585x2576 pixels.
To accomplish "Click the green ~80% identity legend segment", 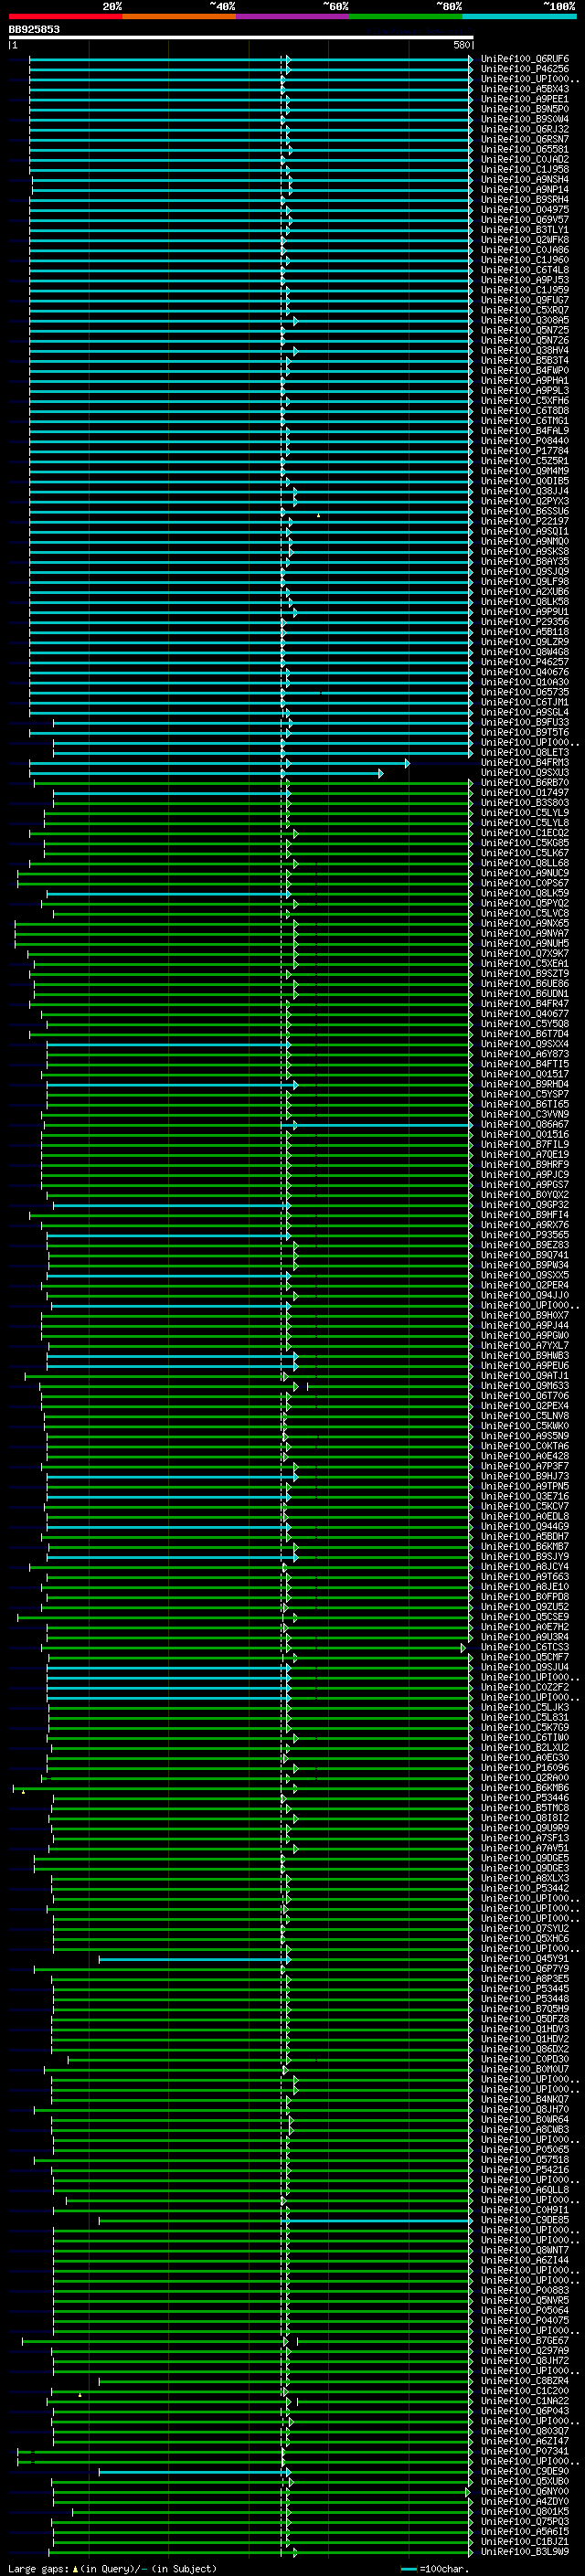I will (406, 16).
